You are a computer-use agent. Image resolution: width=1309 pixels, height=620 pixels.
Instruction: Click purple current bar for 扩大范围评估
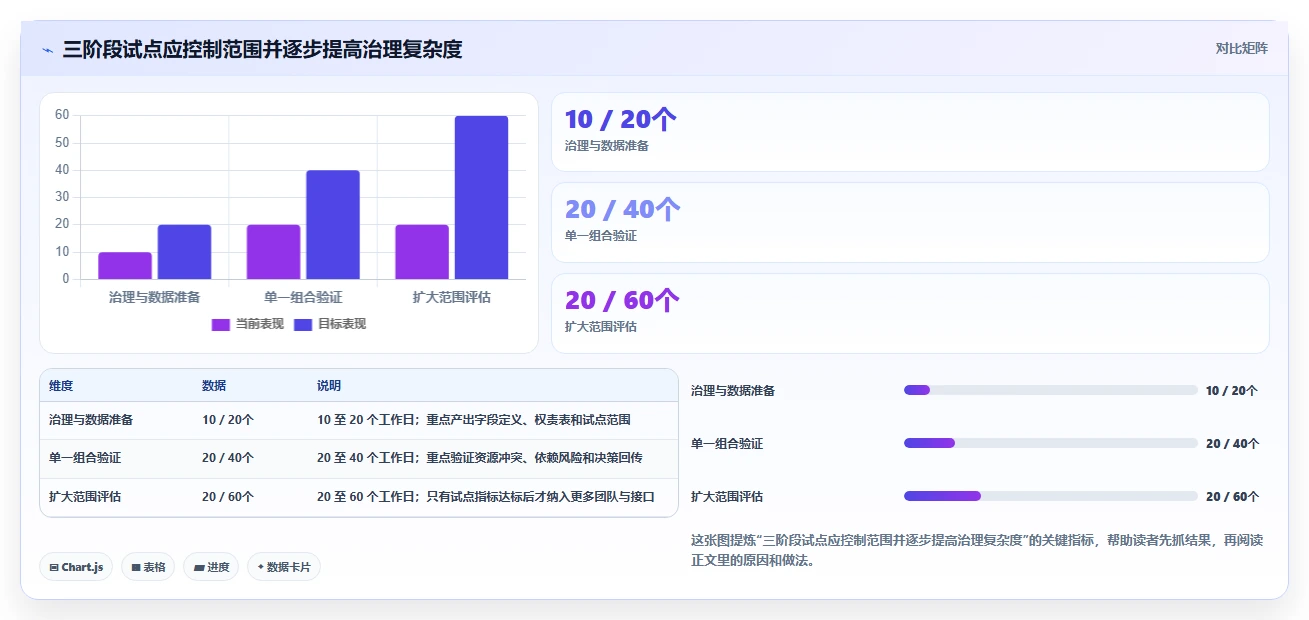click(422, 252)
